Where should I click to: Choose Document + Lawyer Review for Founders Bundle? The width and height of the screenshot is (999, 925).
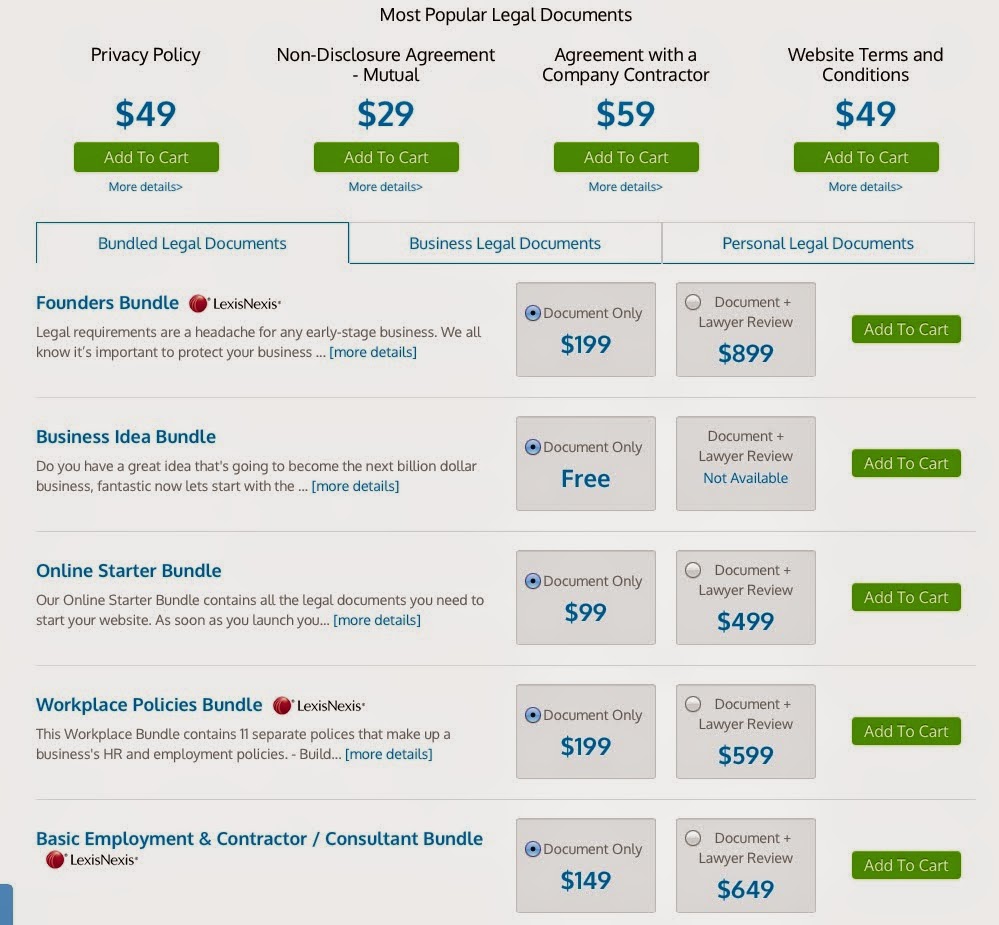pos(693,302)
